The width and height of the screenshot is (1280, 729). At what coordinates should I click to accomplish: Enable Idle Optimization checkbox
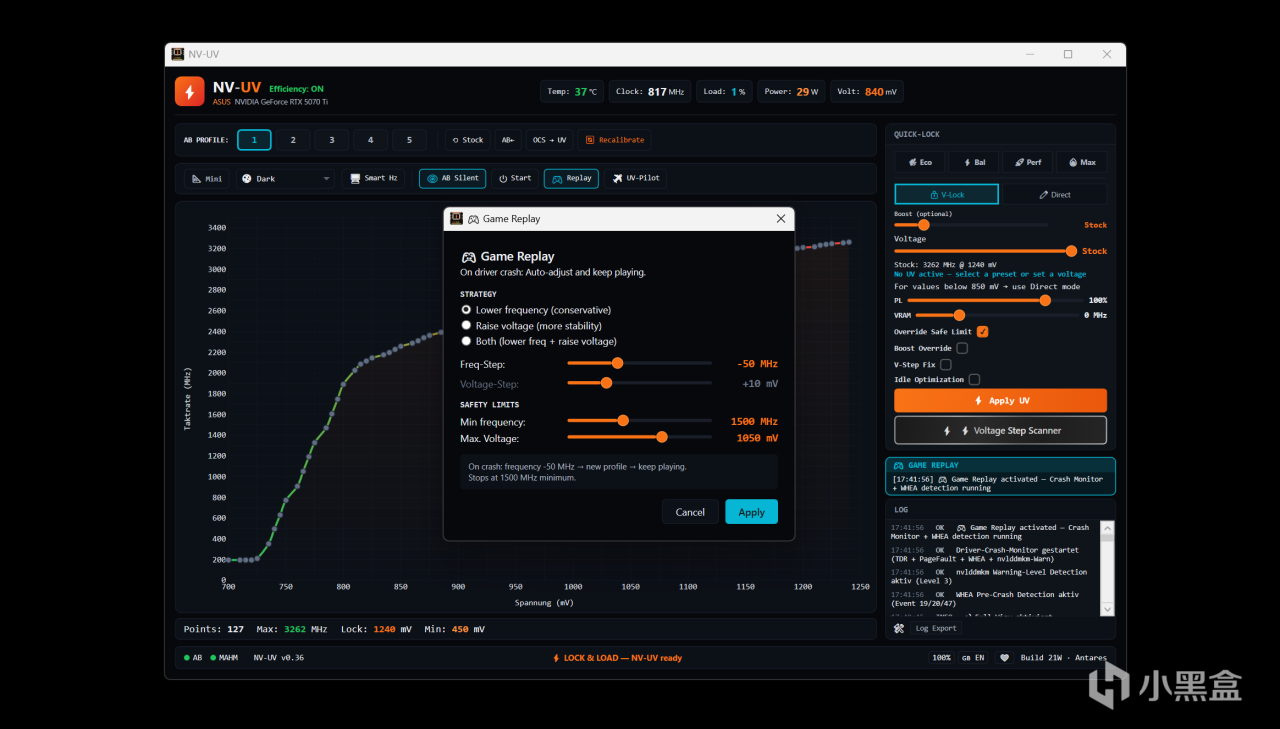(x=974, y=380)
